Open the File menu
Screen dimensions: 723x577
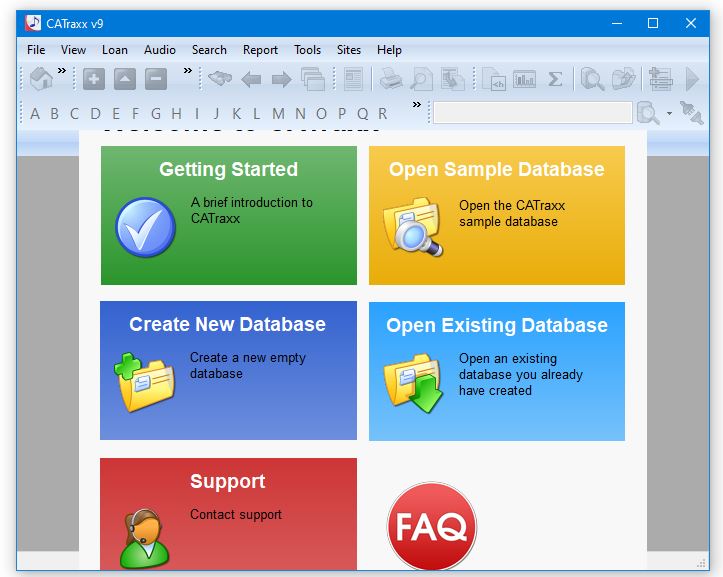click(36, 50)
